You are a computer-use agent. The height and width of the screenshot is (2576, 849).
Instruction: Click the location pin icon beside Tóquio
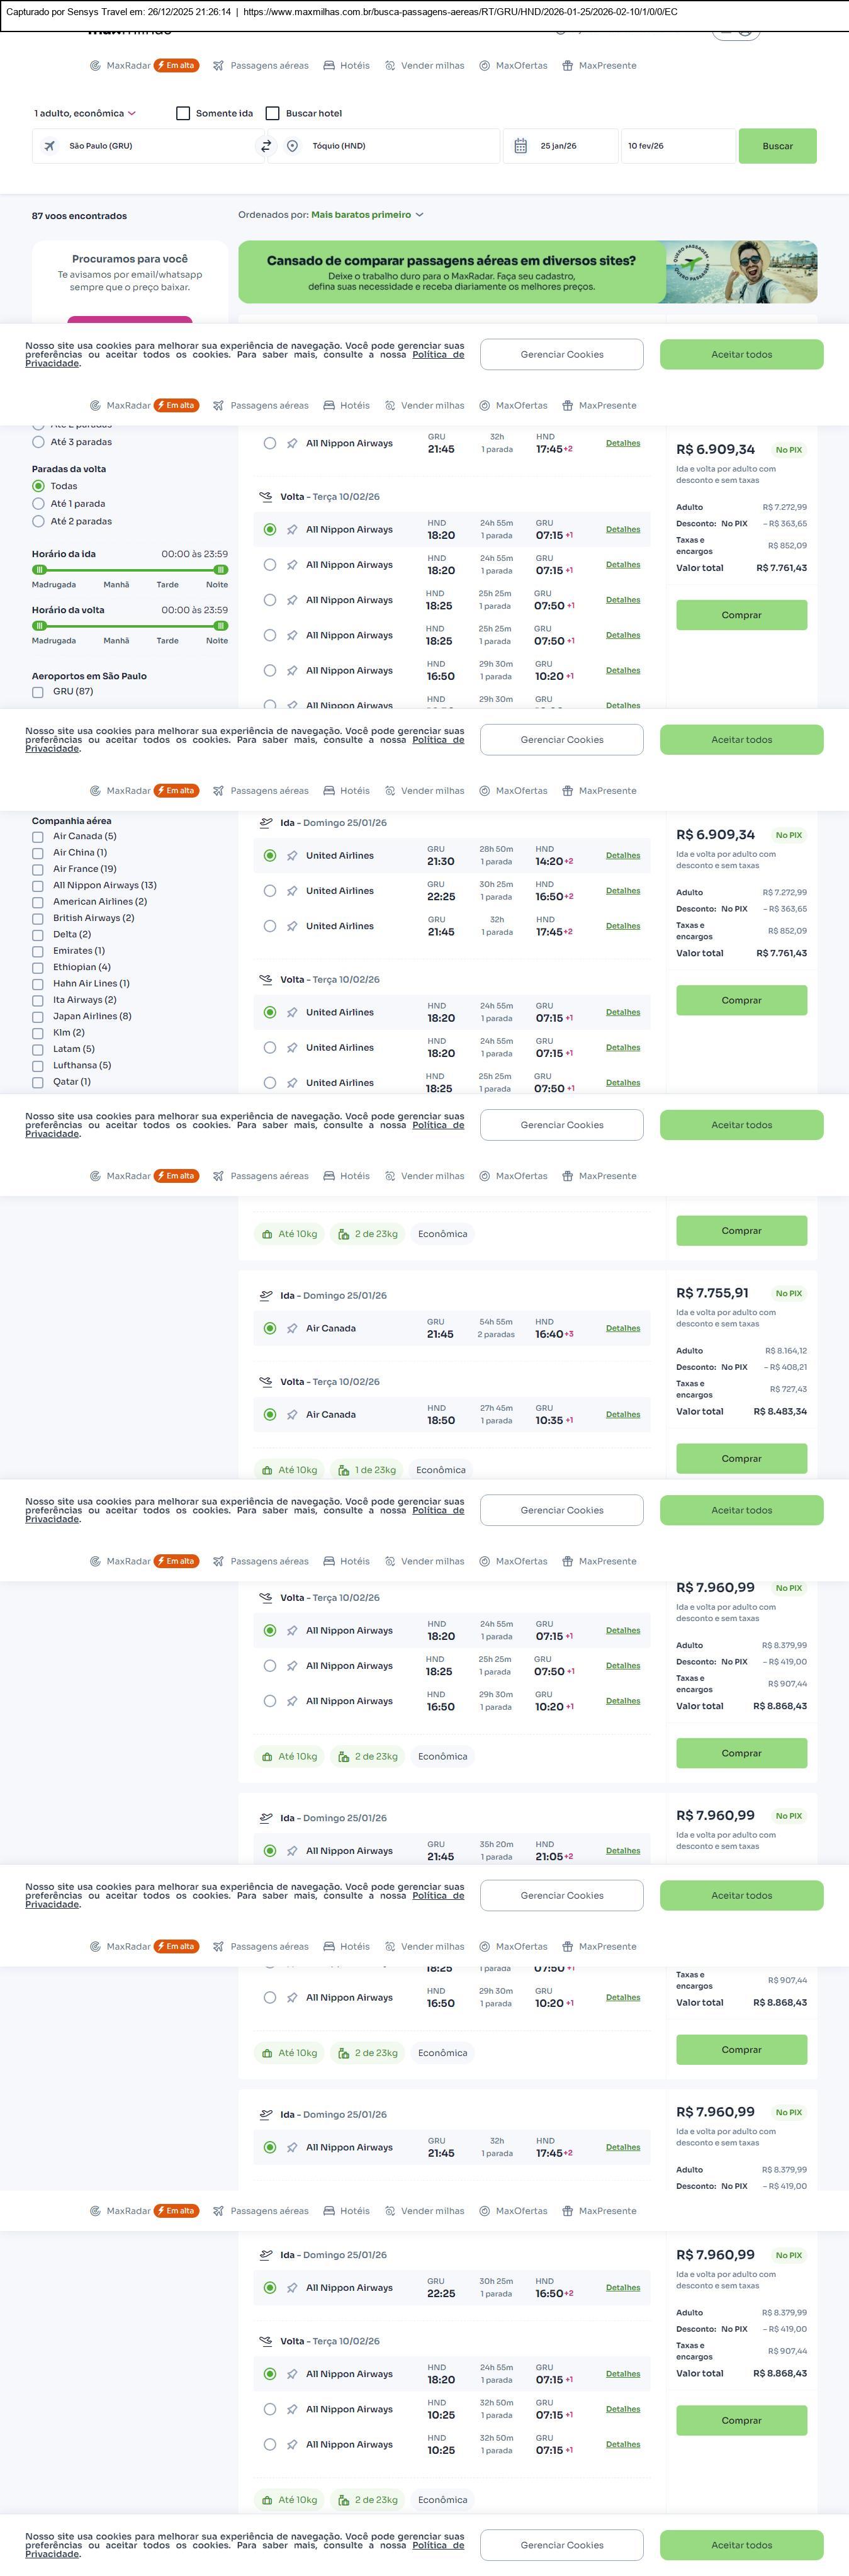click(x=292, y=146)
